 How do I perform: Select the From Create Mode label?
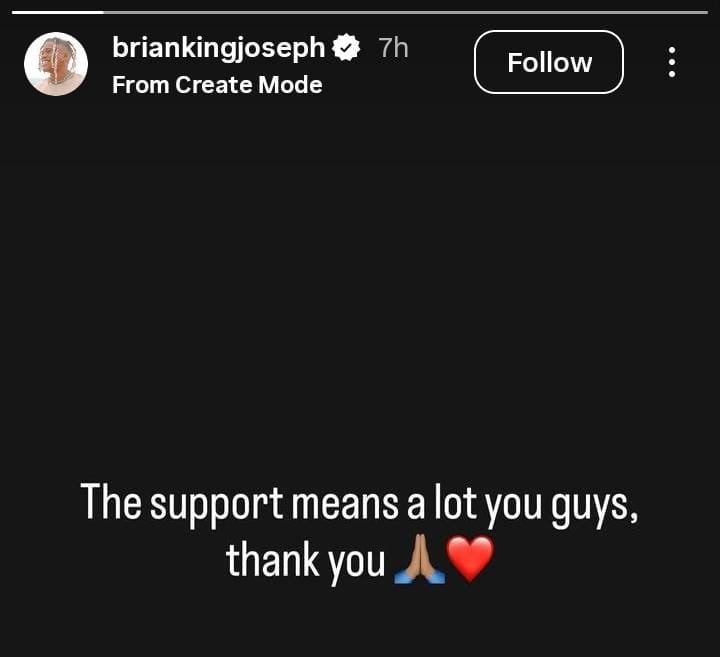pyautogui.click(x=217, y=85)
